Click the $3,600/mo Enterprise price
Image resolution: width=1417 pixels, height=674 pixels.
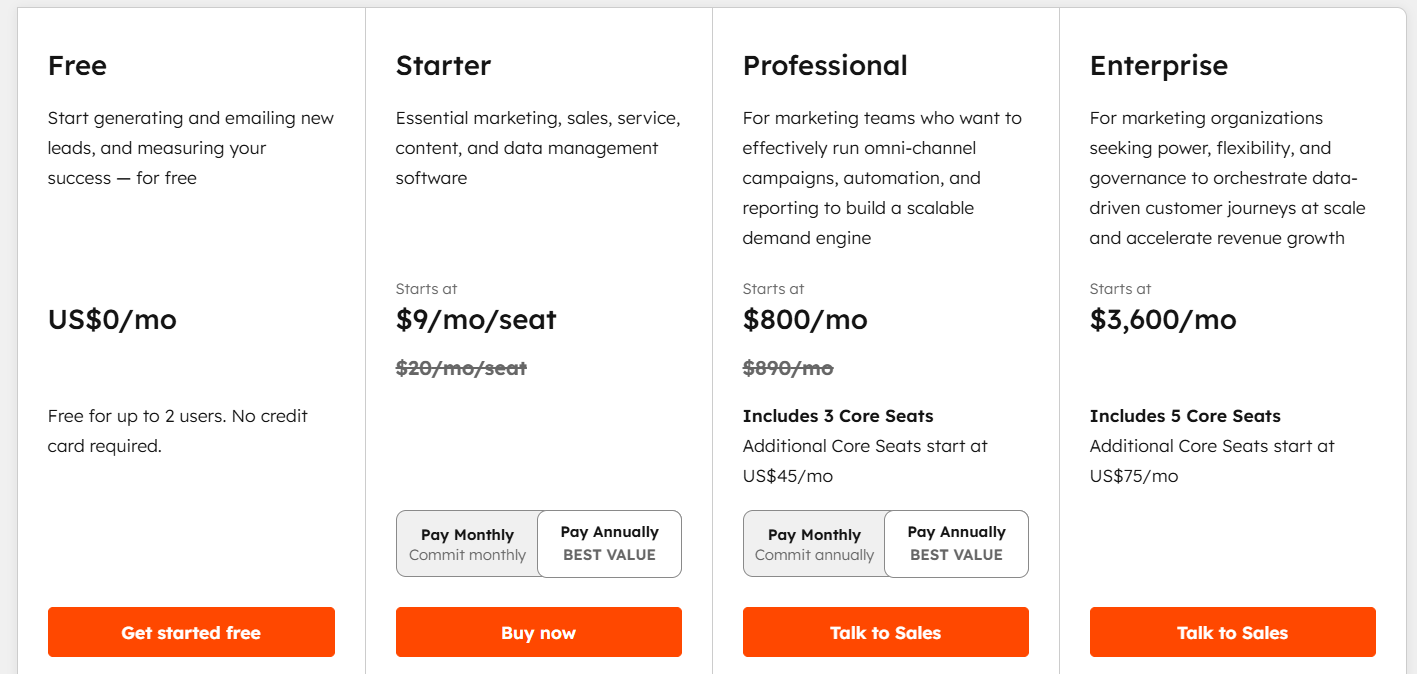pyautogui.click(x=1163, y=319)
